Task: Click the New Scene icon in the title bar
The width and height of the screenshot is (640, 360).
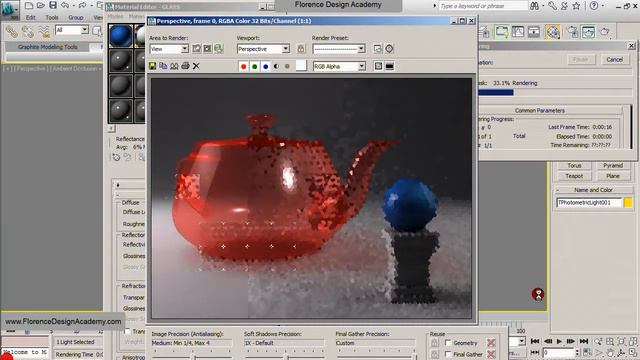Action: pyautogui.click(x=29, y=5)
